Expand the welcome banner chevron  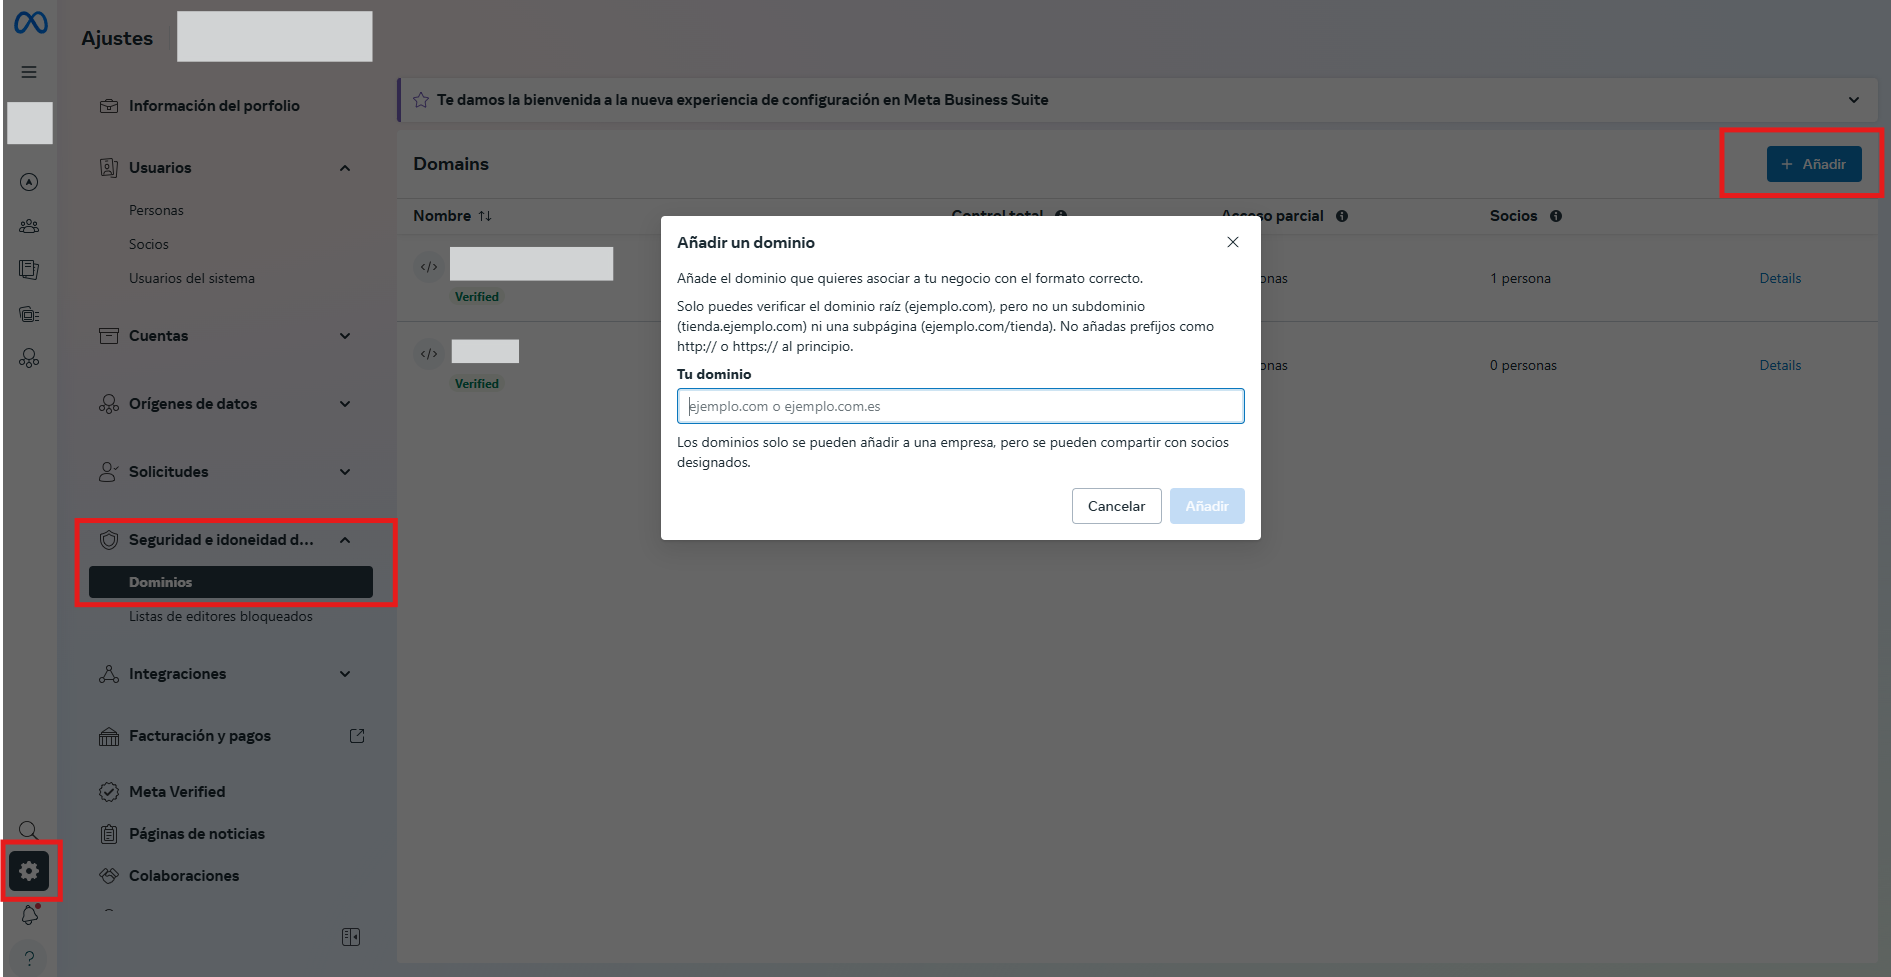[1854, 100]
